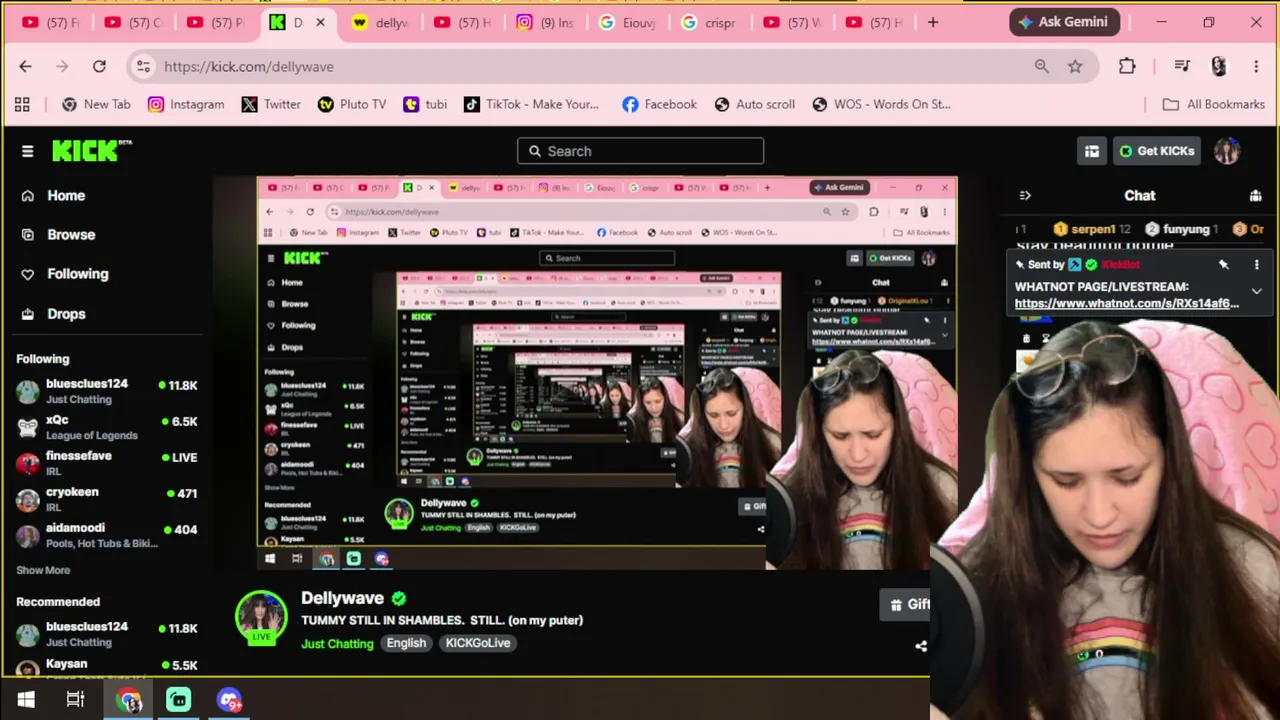The width and height of the screenshot is (1280, 720).
Task: Click the live stream video player
Action: pos(607,373)
